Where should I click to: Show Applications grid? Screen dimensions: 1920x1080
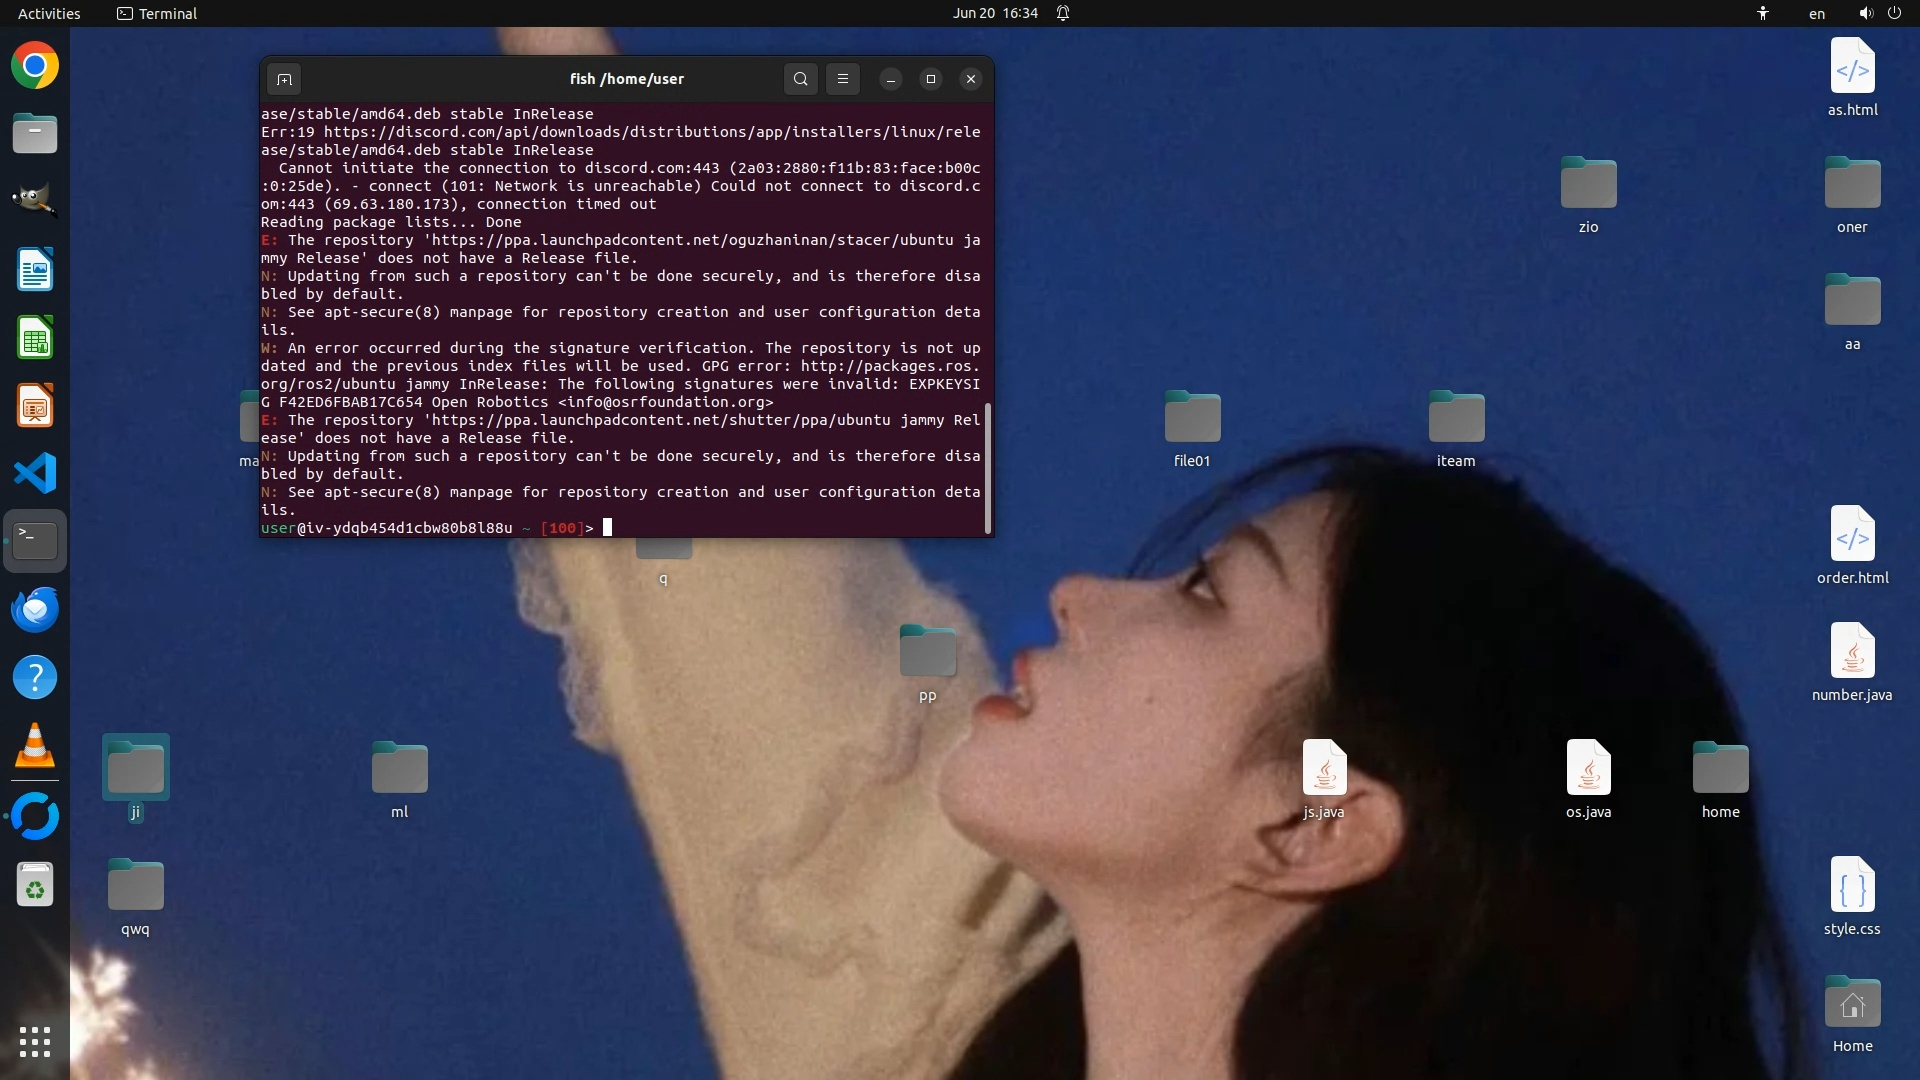coord(35,1041)
